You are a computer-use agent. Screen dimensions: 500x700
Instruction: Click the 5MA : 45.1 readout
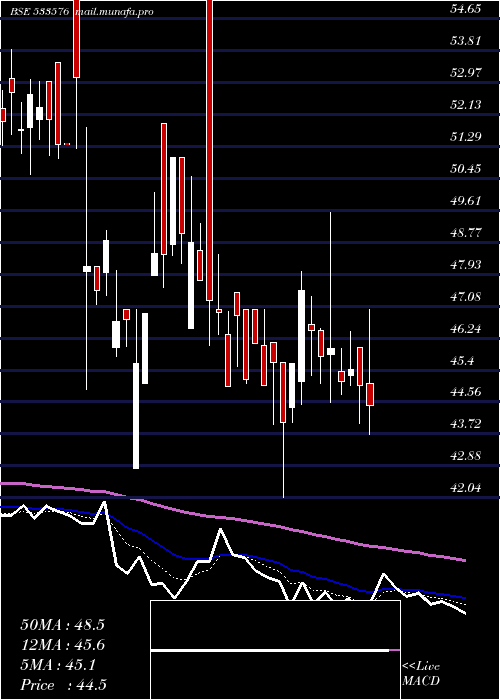click(58, 665)
